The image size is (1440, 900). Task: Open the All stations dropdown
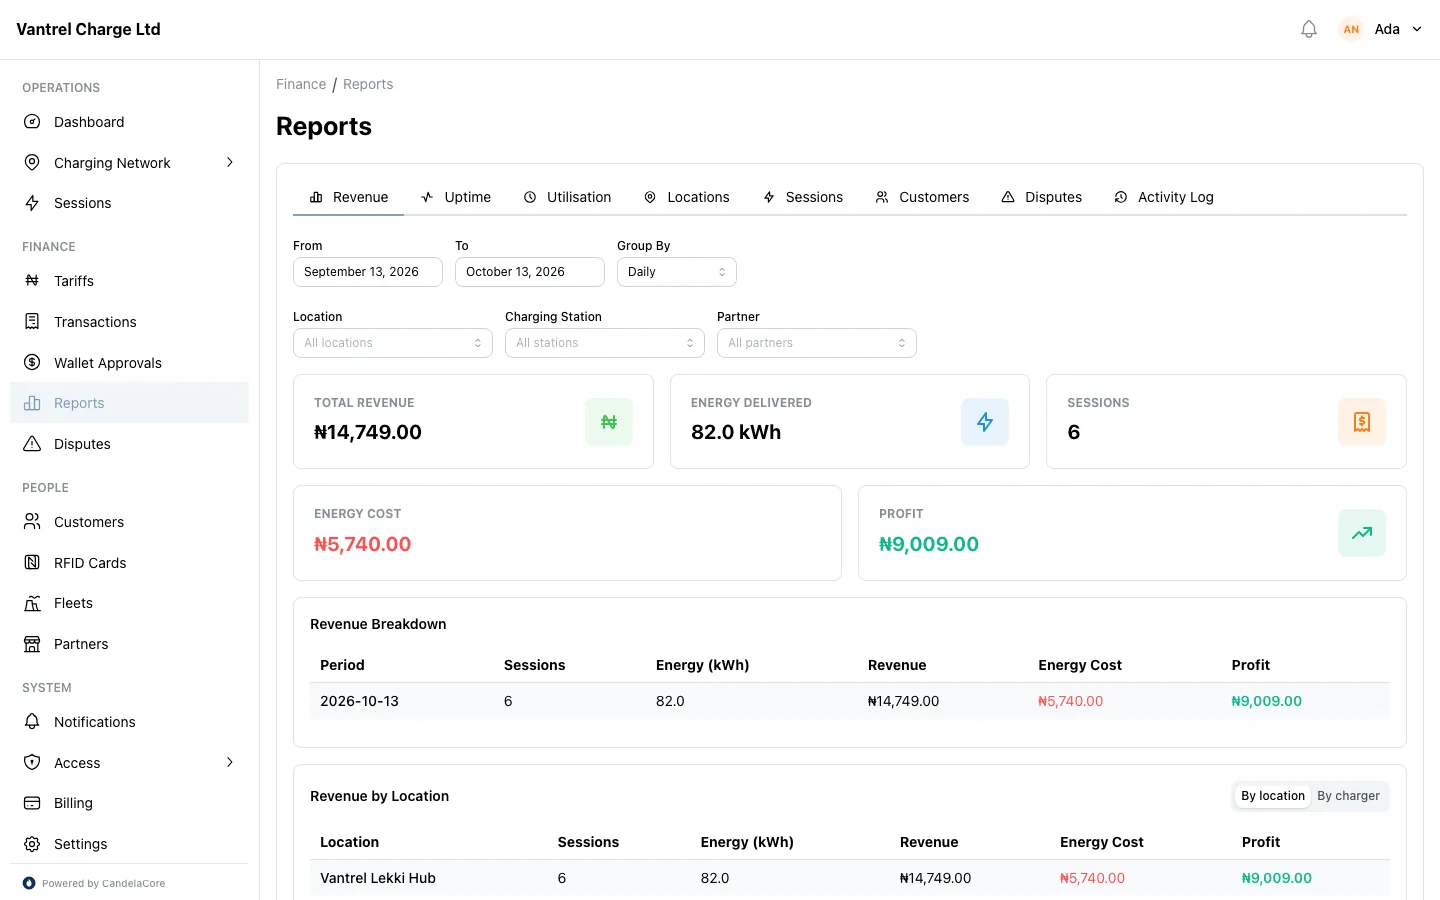click(605, 343)
